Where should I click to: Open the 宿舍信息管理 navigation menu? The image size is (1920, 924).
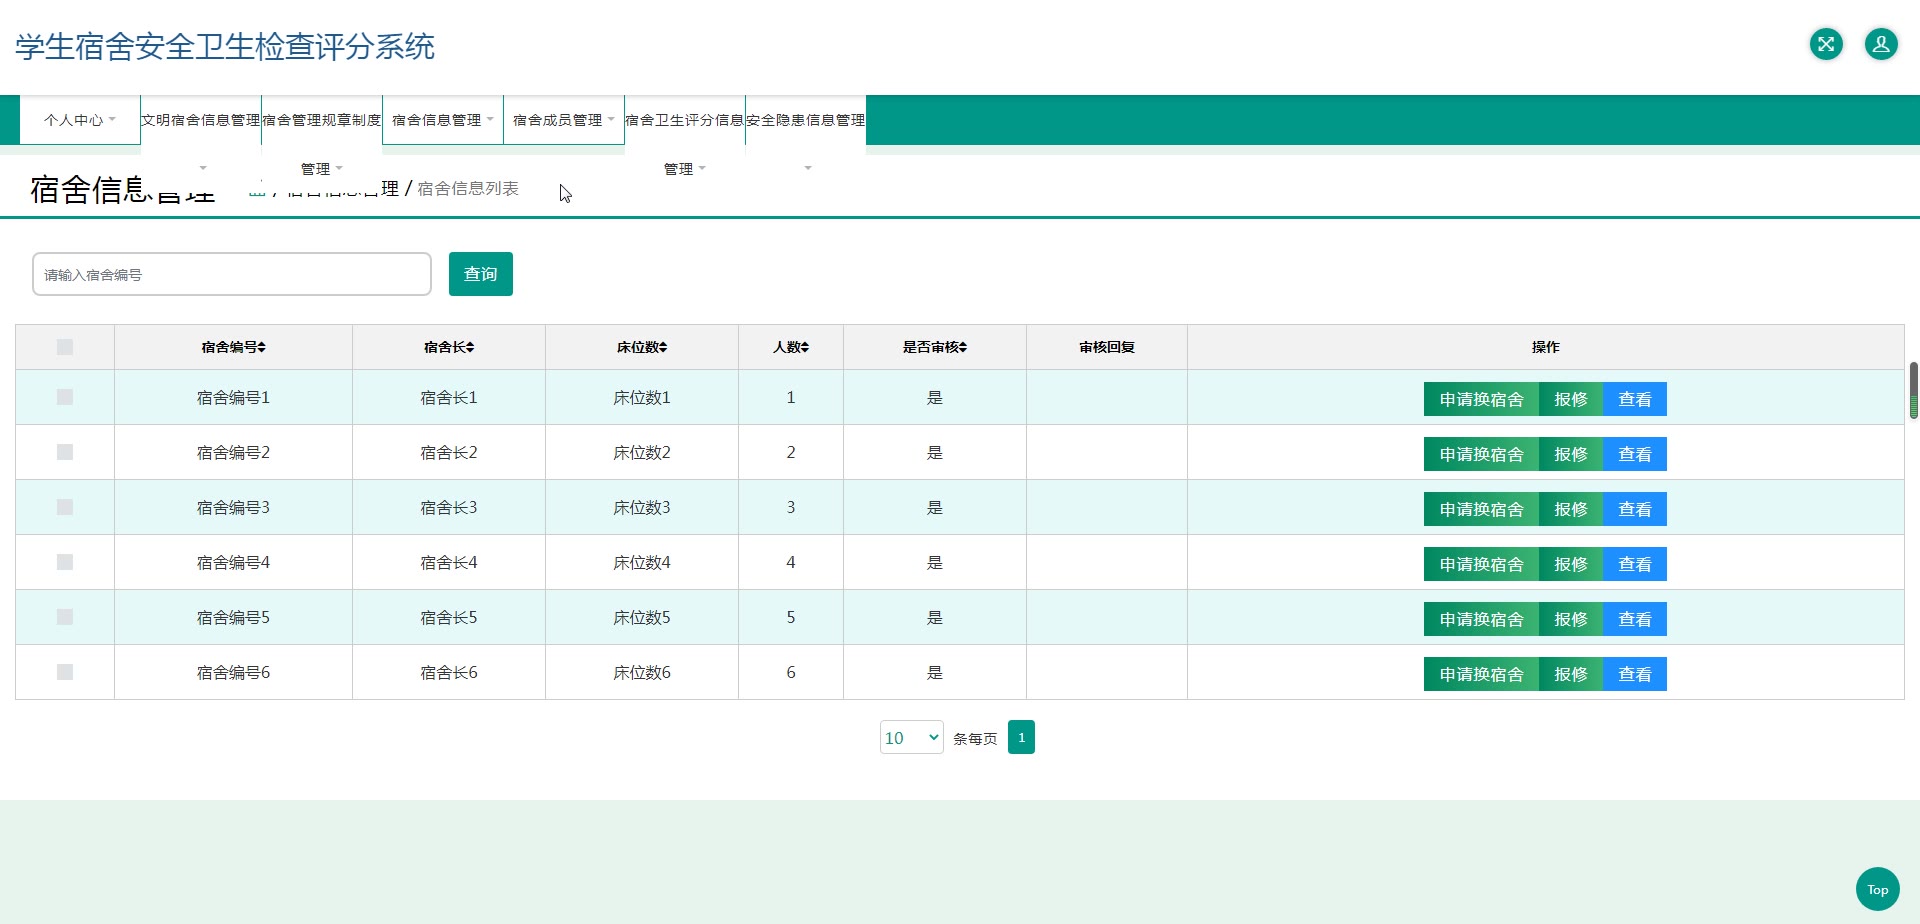pos(442,120)
